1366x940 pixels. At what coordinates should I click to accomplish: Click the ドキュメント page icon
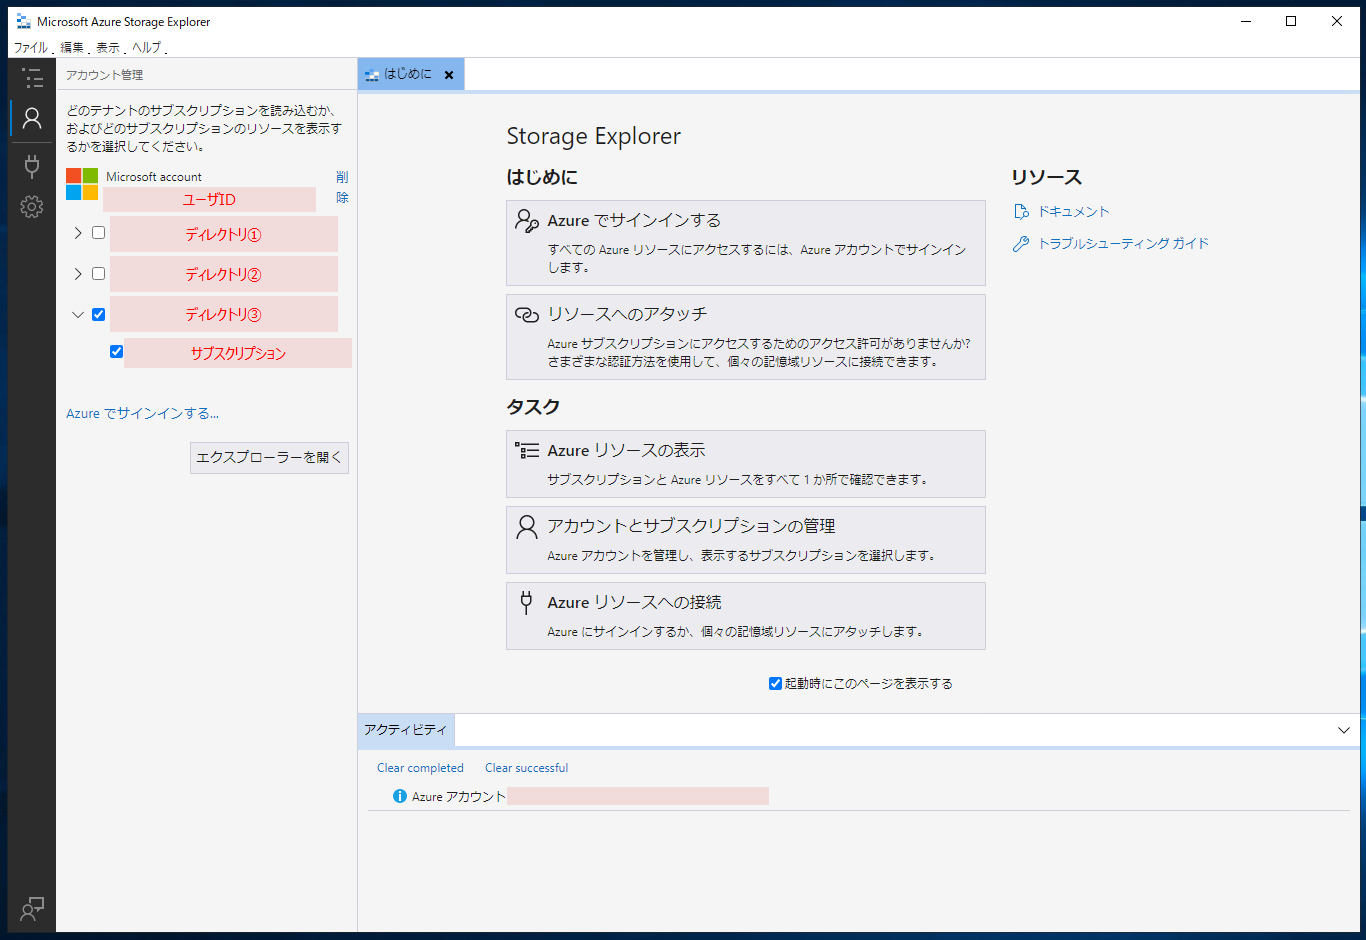click(x=1021, y=211)
